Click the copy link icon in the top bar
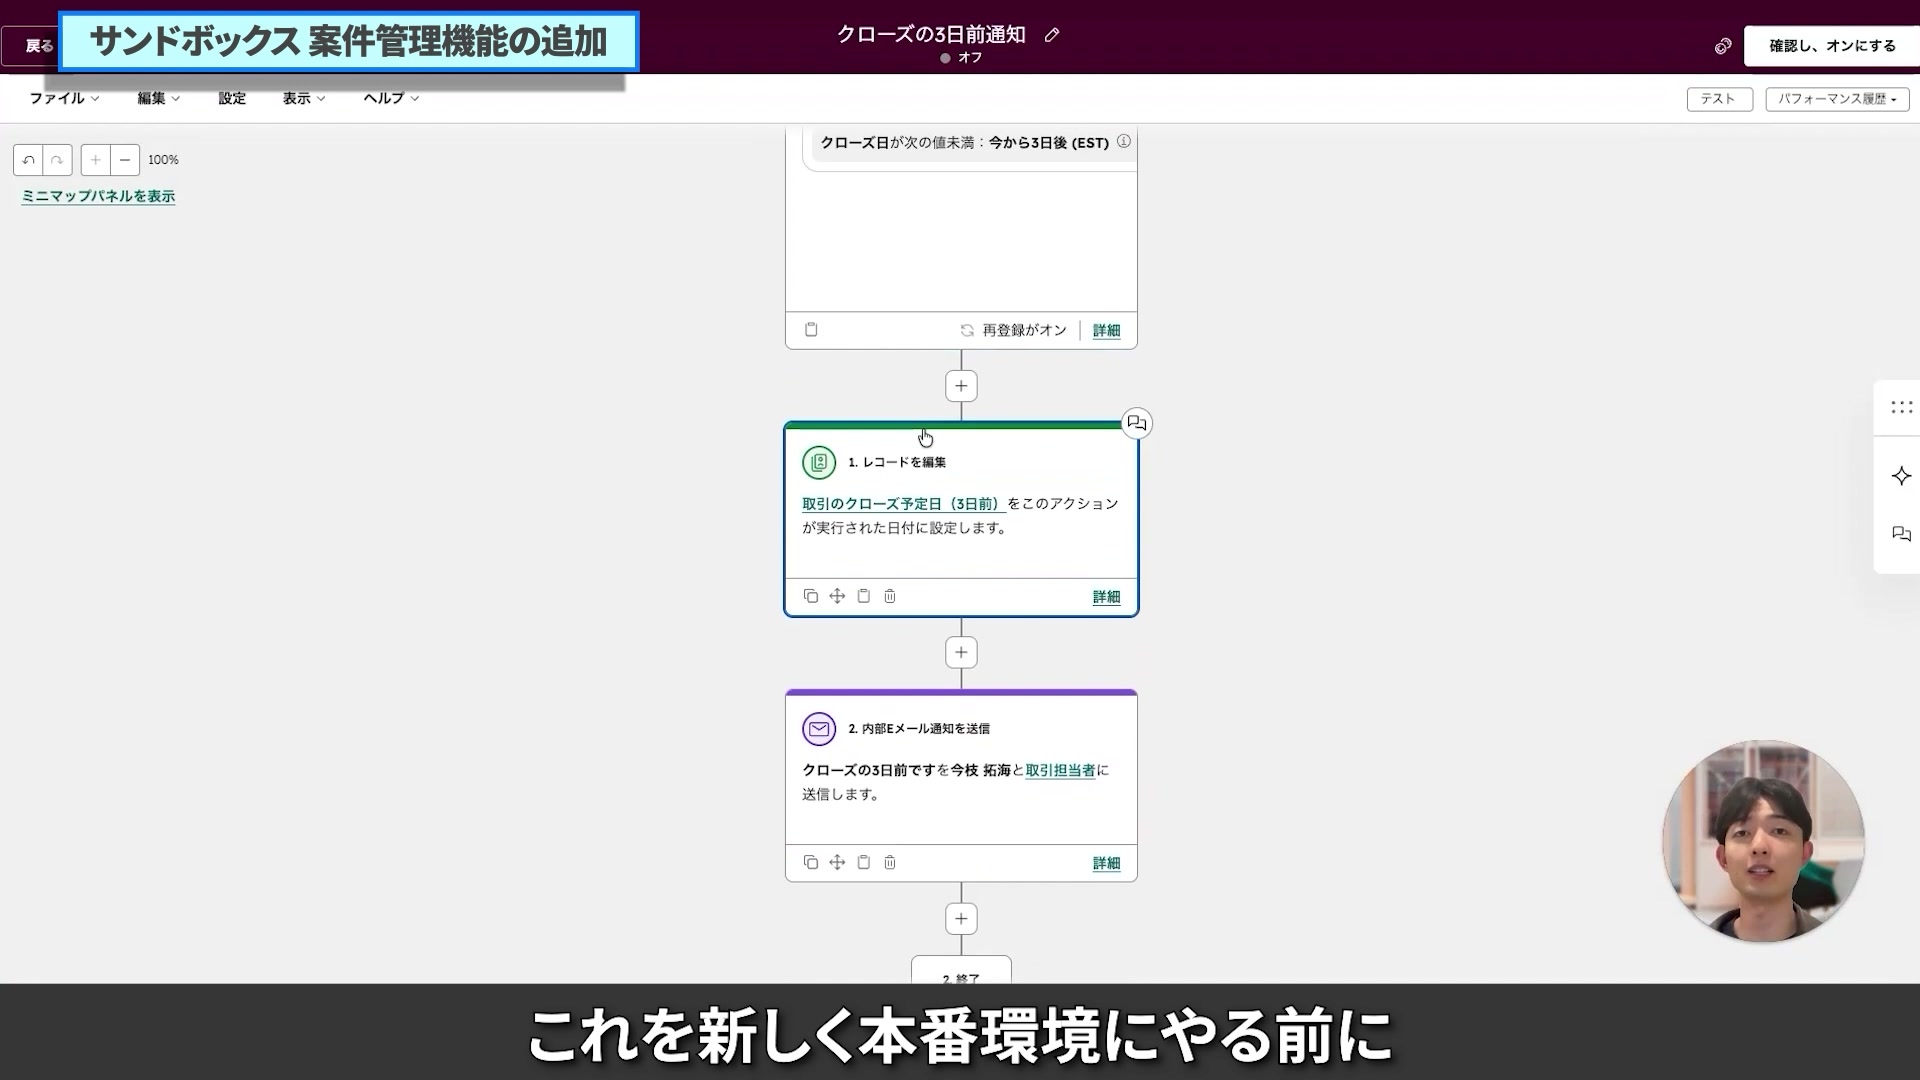The height and width of the screenshot is (1080, 1920). [x=1722, y=46]
